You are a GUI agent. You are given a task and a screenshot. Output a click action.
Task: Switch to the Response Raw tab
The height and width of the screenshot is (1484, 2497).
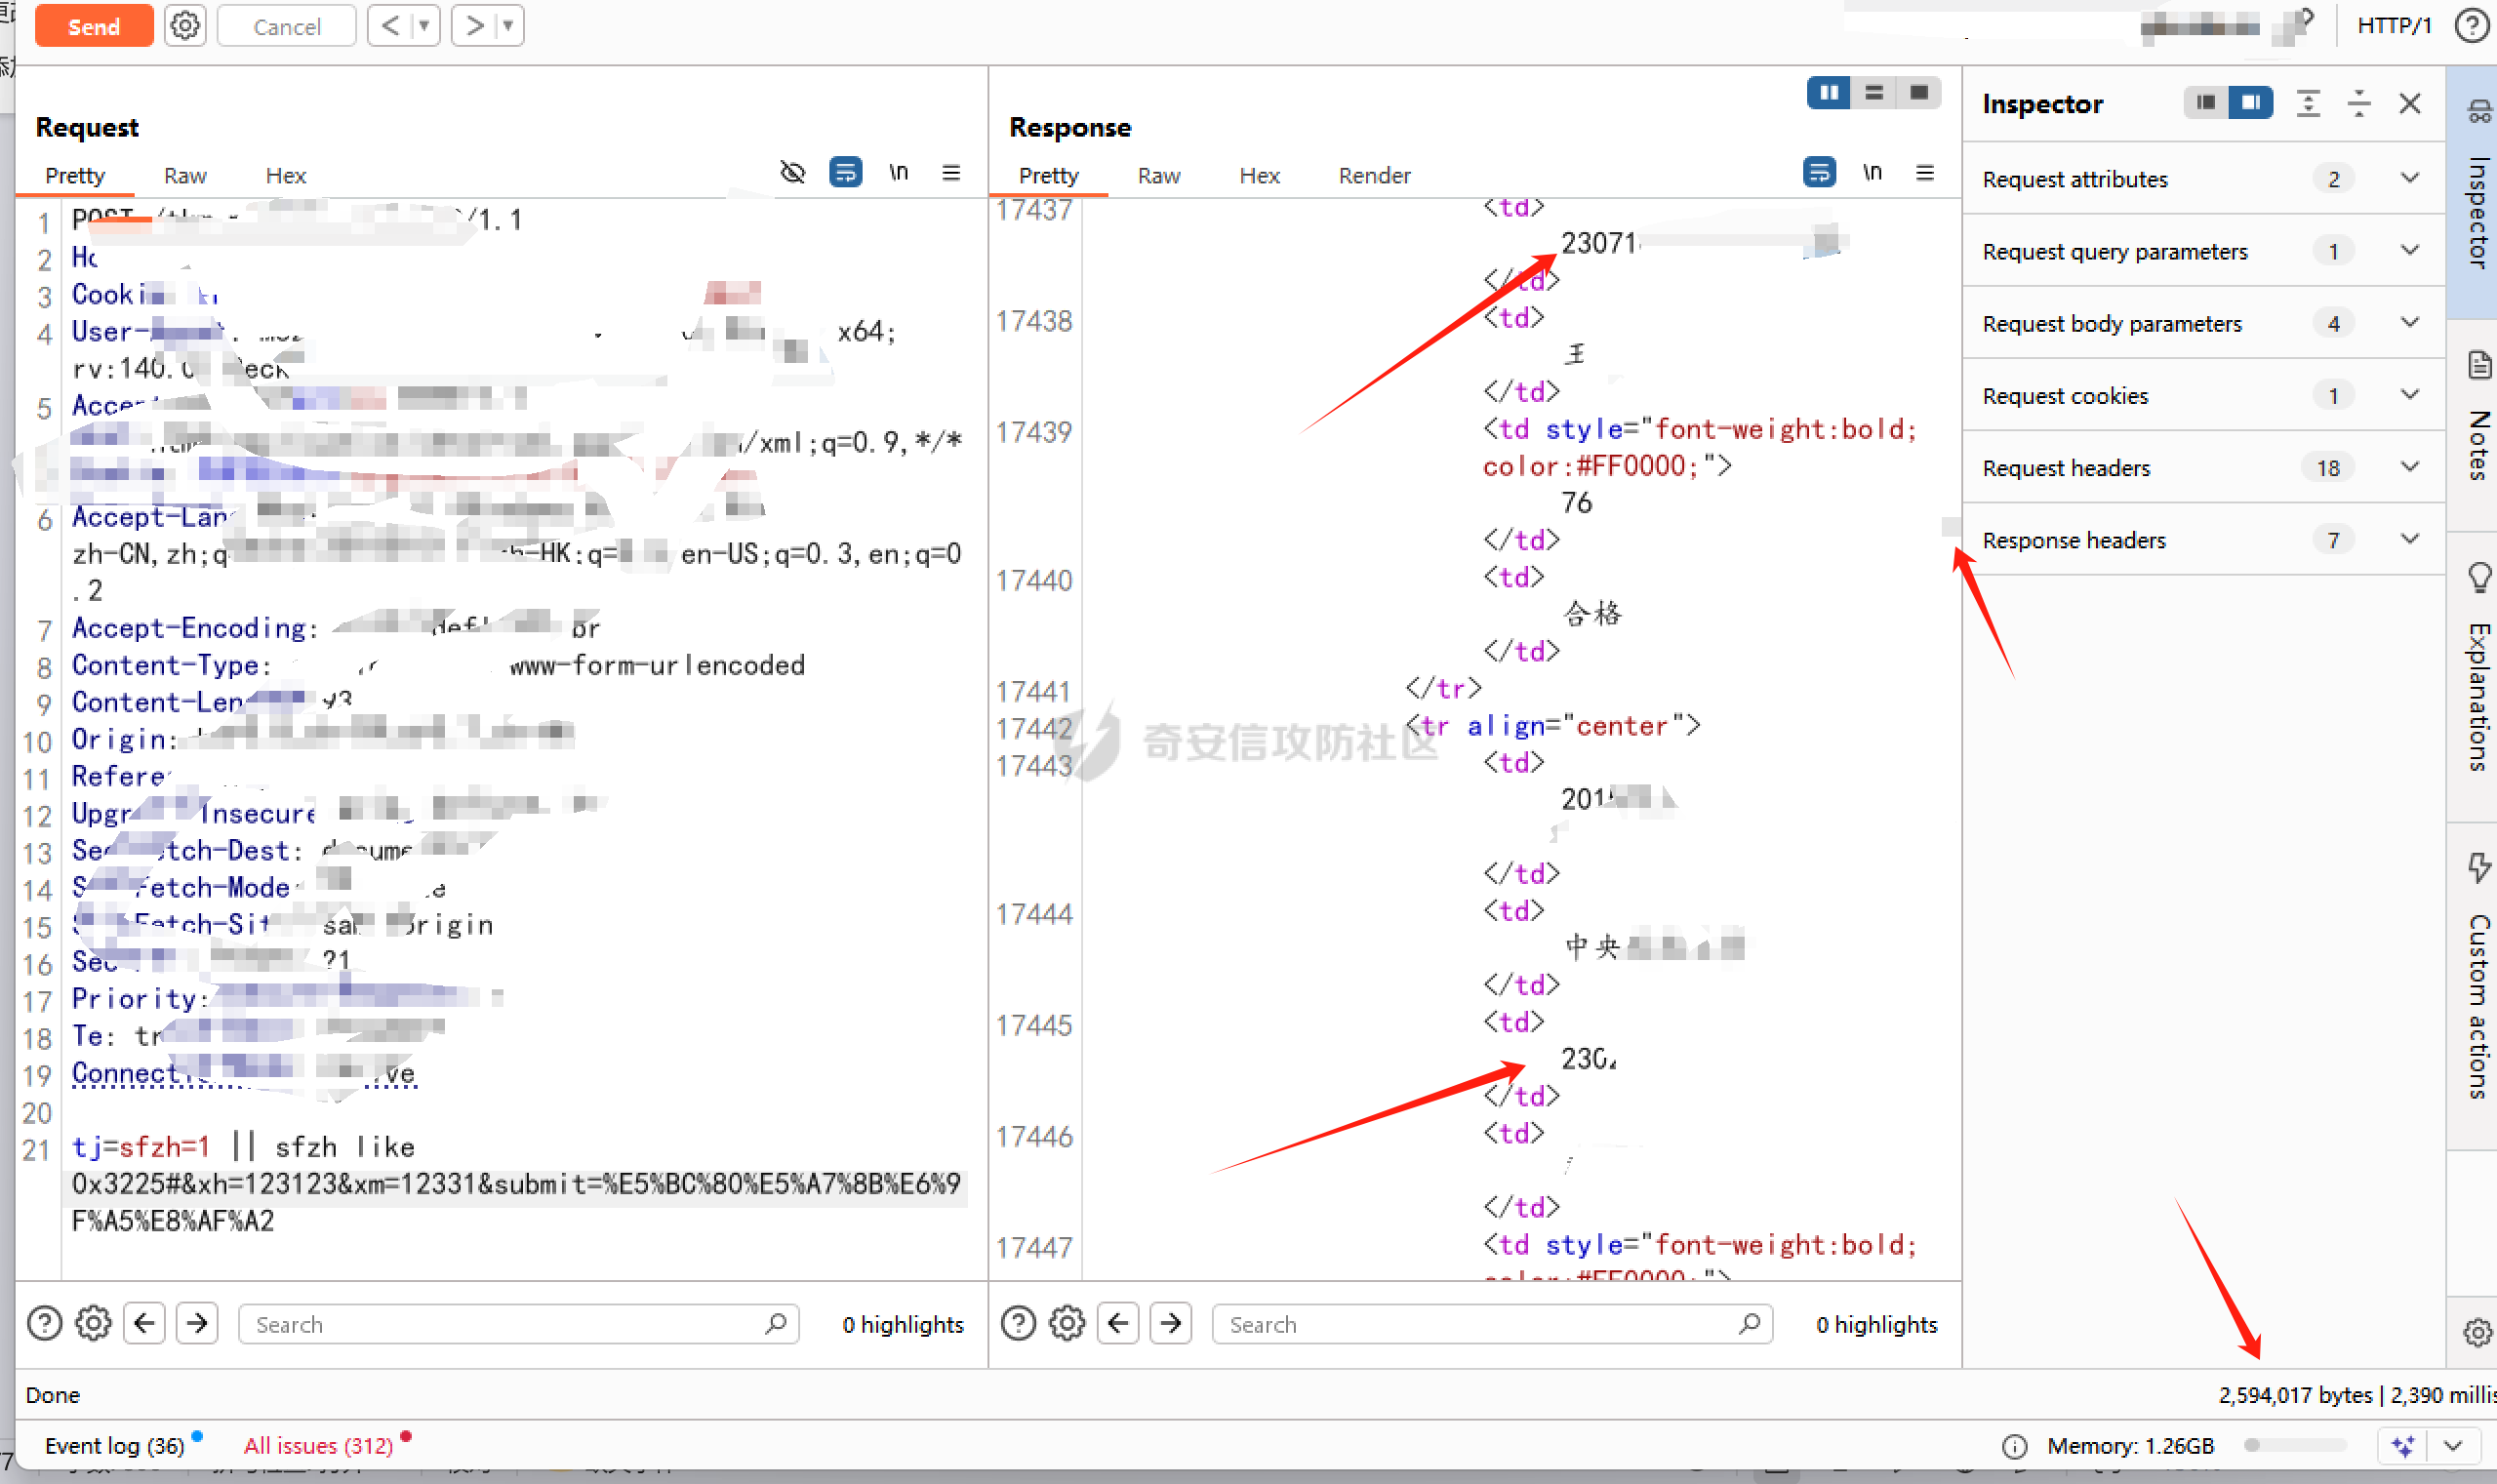[x=1159, y=175]
